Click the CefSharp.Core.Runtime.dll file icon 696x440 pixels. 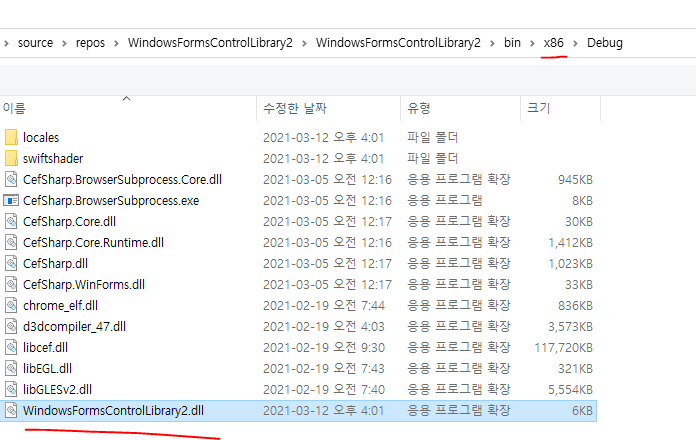11,242
